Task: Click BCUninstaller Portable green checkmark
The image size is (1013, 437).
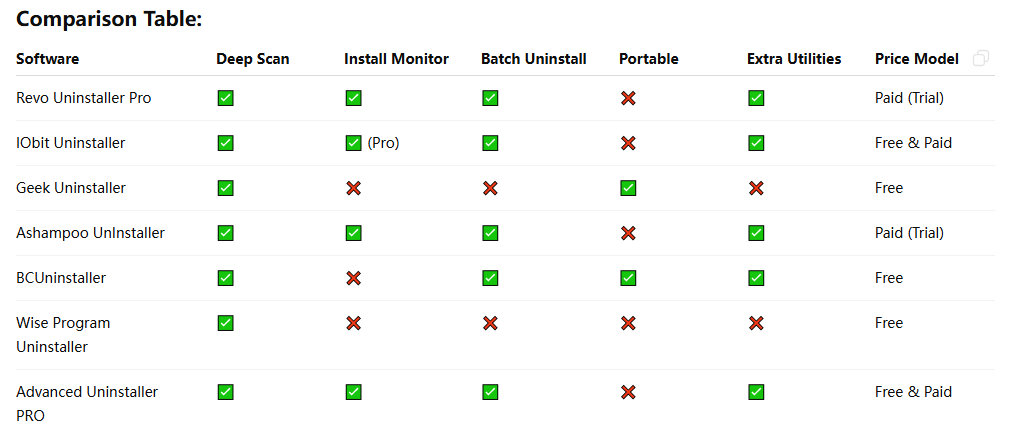Action: tap(628, 278)
